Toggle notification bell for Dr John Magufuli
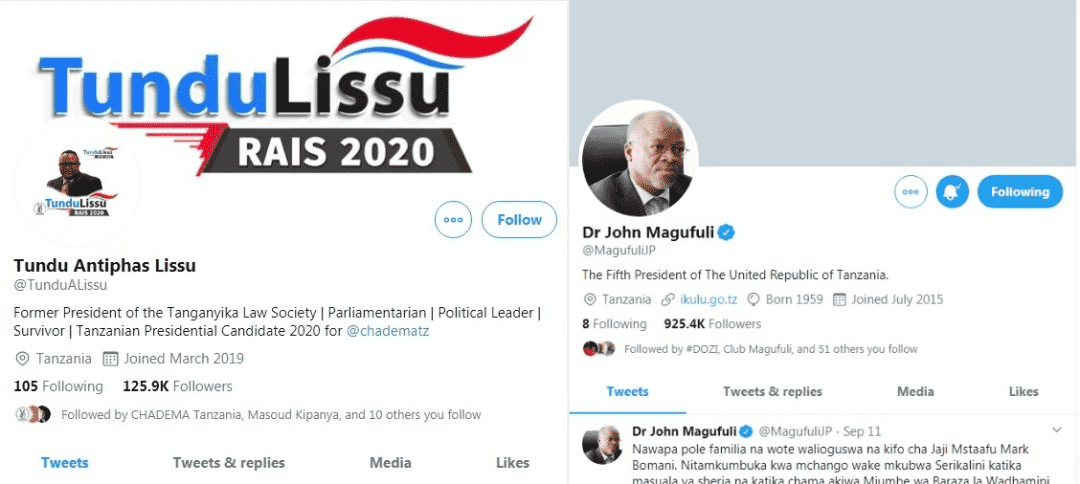1080x484 pixels. tap(952, 191)
